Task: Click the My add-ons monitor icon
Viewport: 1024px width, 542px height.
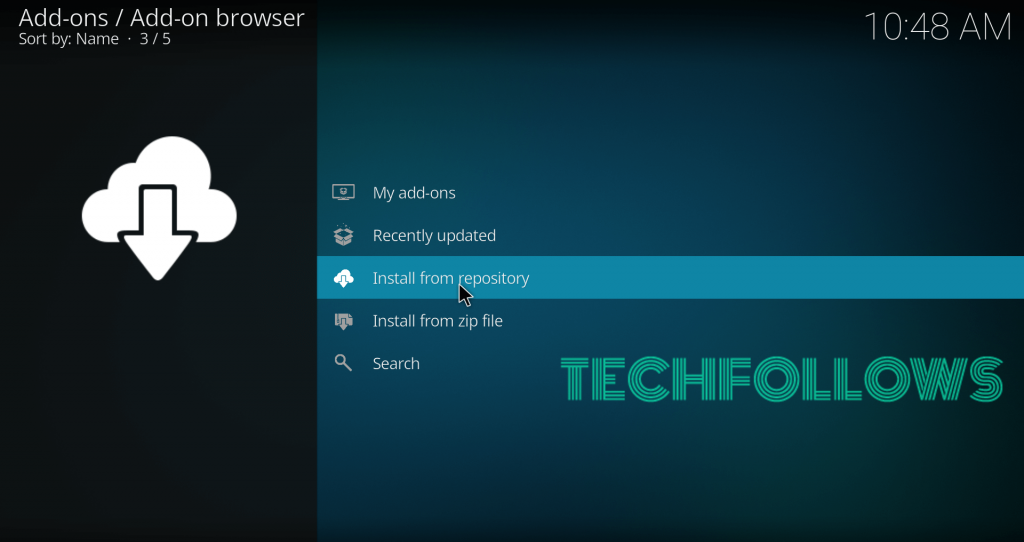Action: tap(344, 192)
